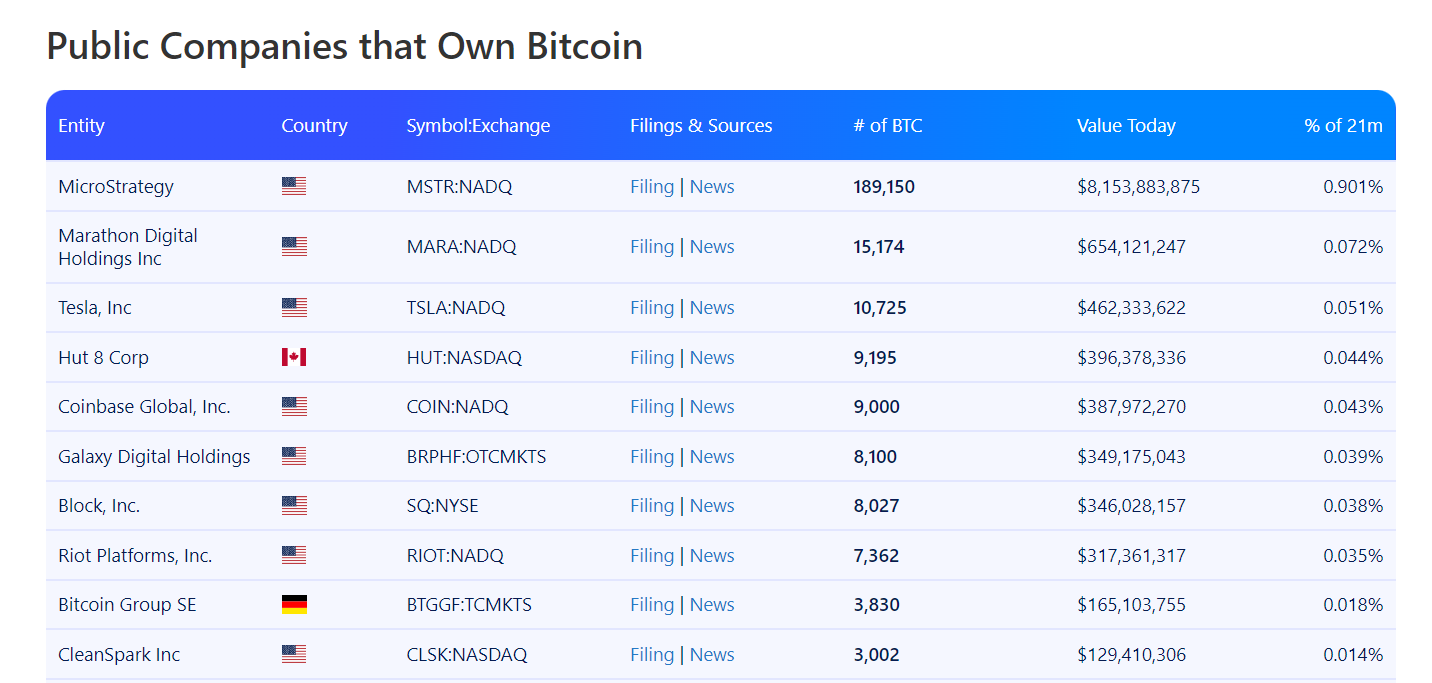Select the Coinbase Global, Inc. name
This screenshot has width=1432, height=683.
pos(144,407)
